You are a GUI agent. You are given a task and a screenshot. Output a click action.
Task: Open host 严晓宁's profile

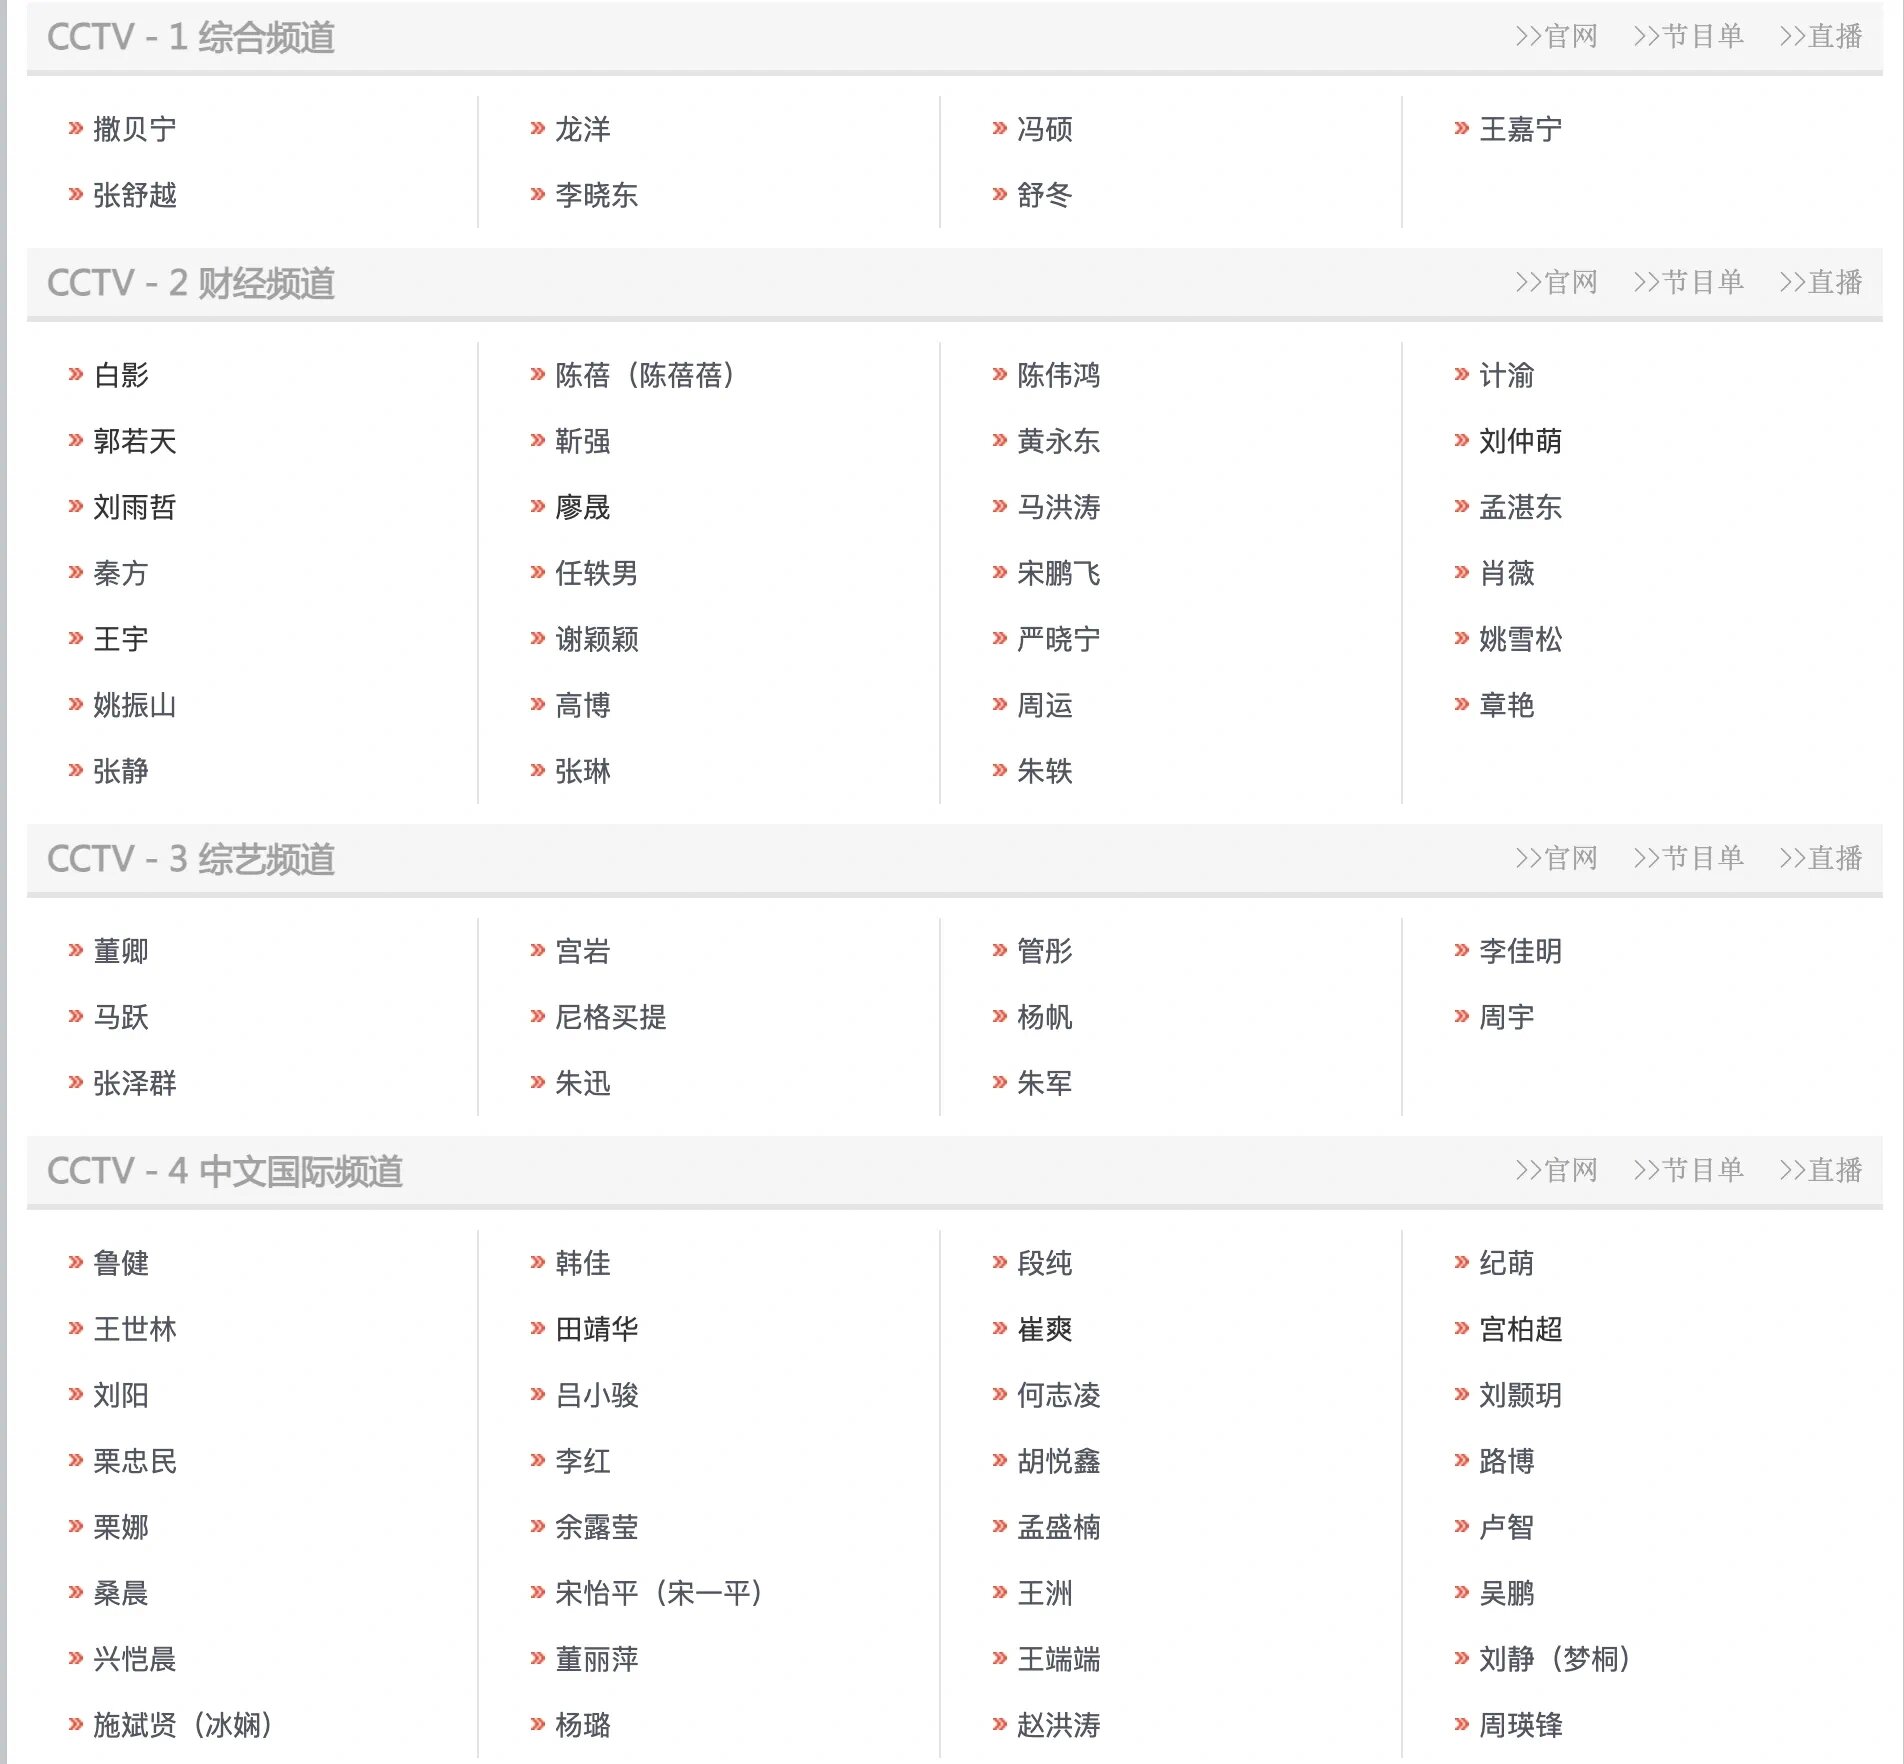[1059, 639]
